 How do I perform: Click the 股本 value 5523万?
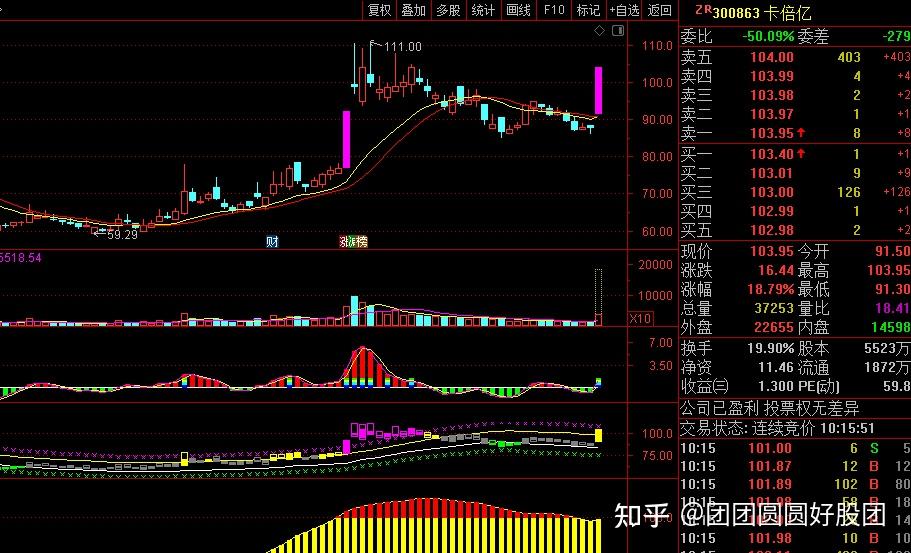pyautogui.click(x=888, y=349)
